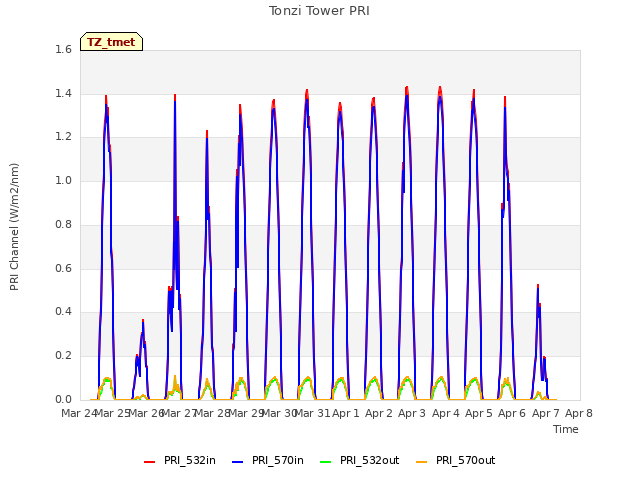Image resolution: width=640 pixels, height=480 pixels.
Task: Click the 1.0 y-axis tick label
Action: point(63,180)
